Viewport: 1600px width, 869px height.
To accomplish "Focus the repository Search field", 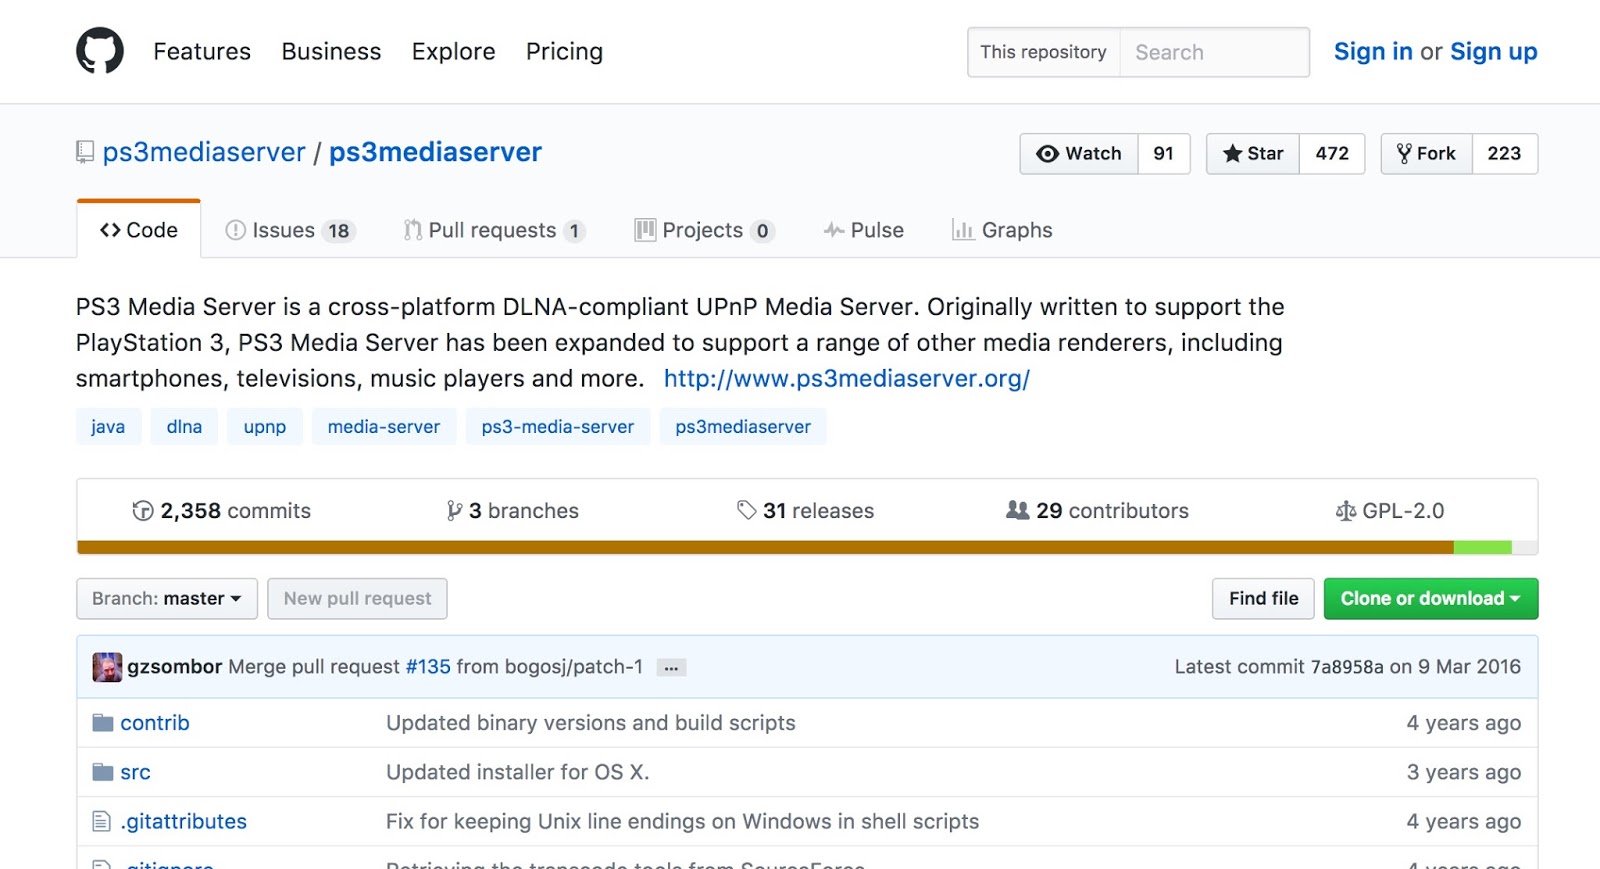I will pos(1214,52).
